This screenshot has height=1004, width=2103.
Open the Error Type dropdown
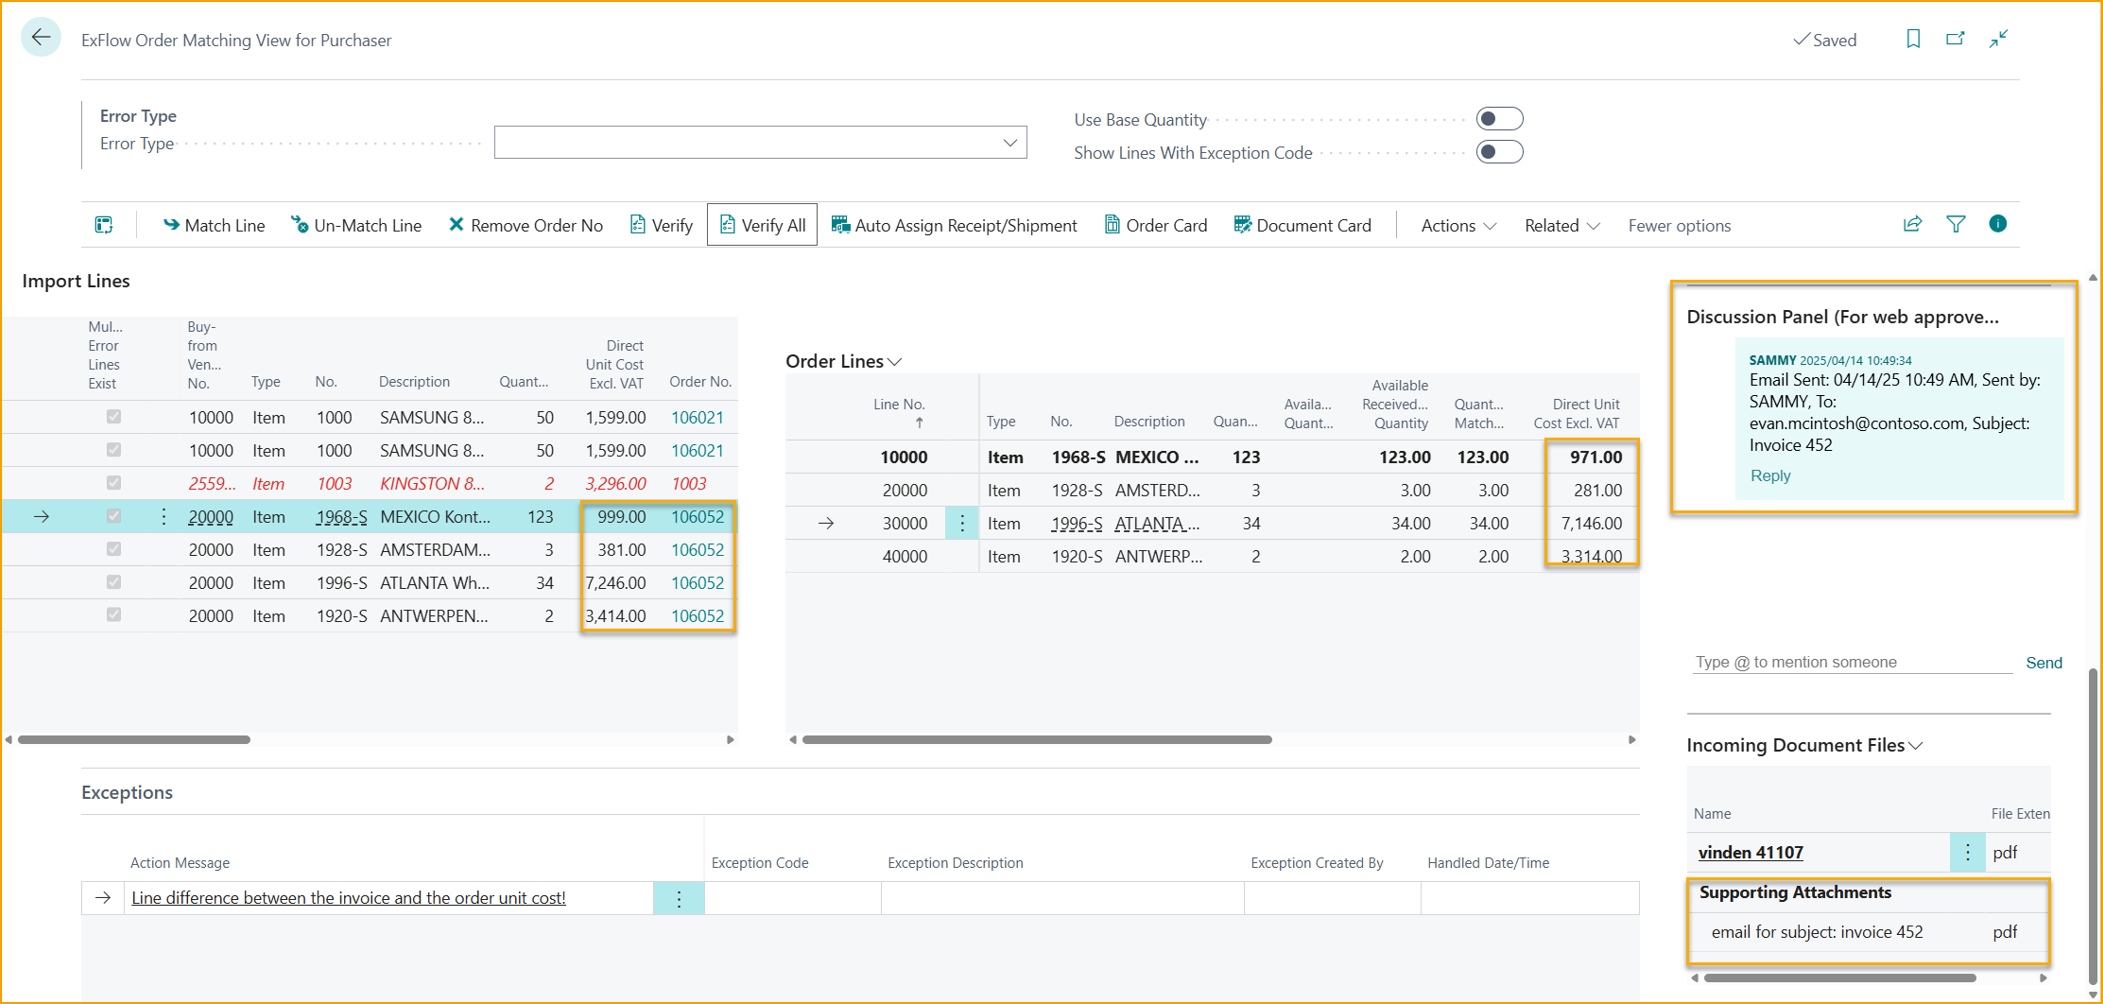(x=1010, y=143)
